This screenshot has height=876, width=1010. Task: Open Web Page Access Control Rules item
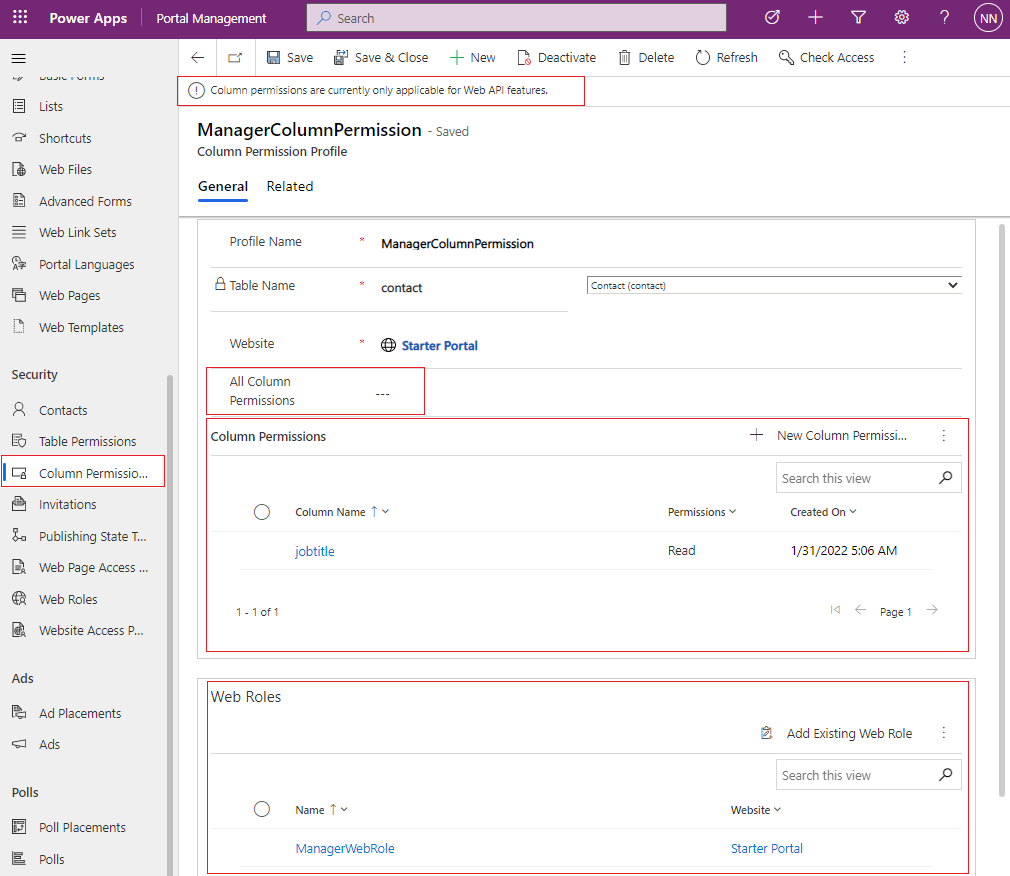(x=93, y=567)
